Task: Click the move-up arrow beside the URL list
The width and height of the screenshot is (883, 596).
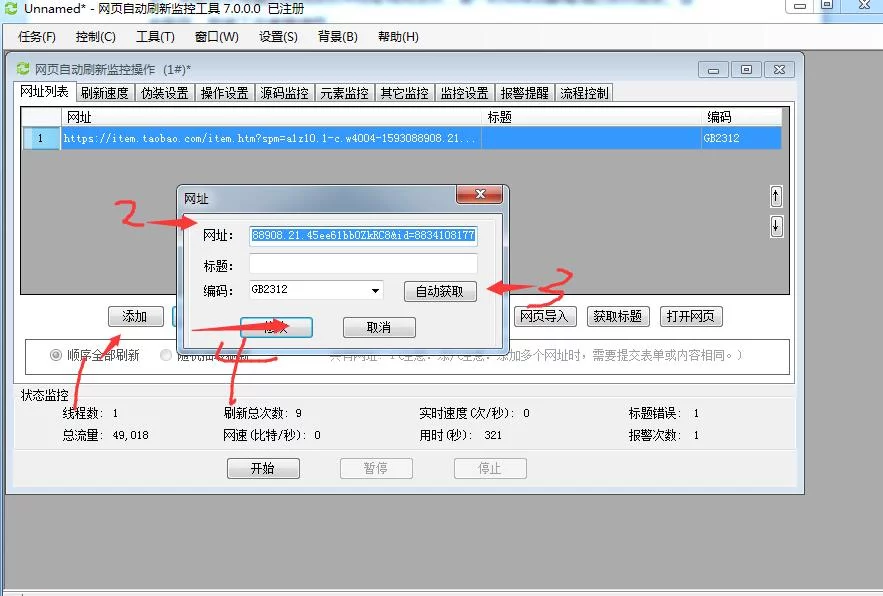Action: click(x=776, y=197)
